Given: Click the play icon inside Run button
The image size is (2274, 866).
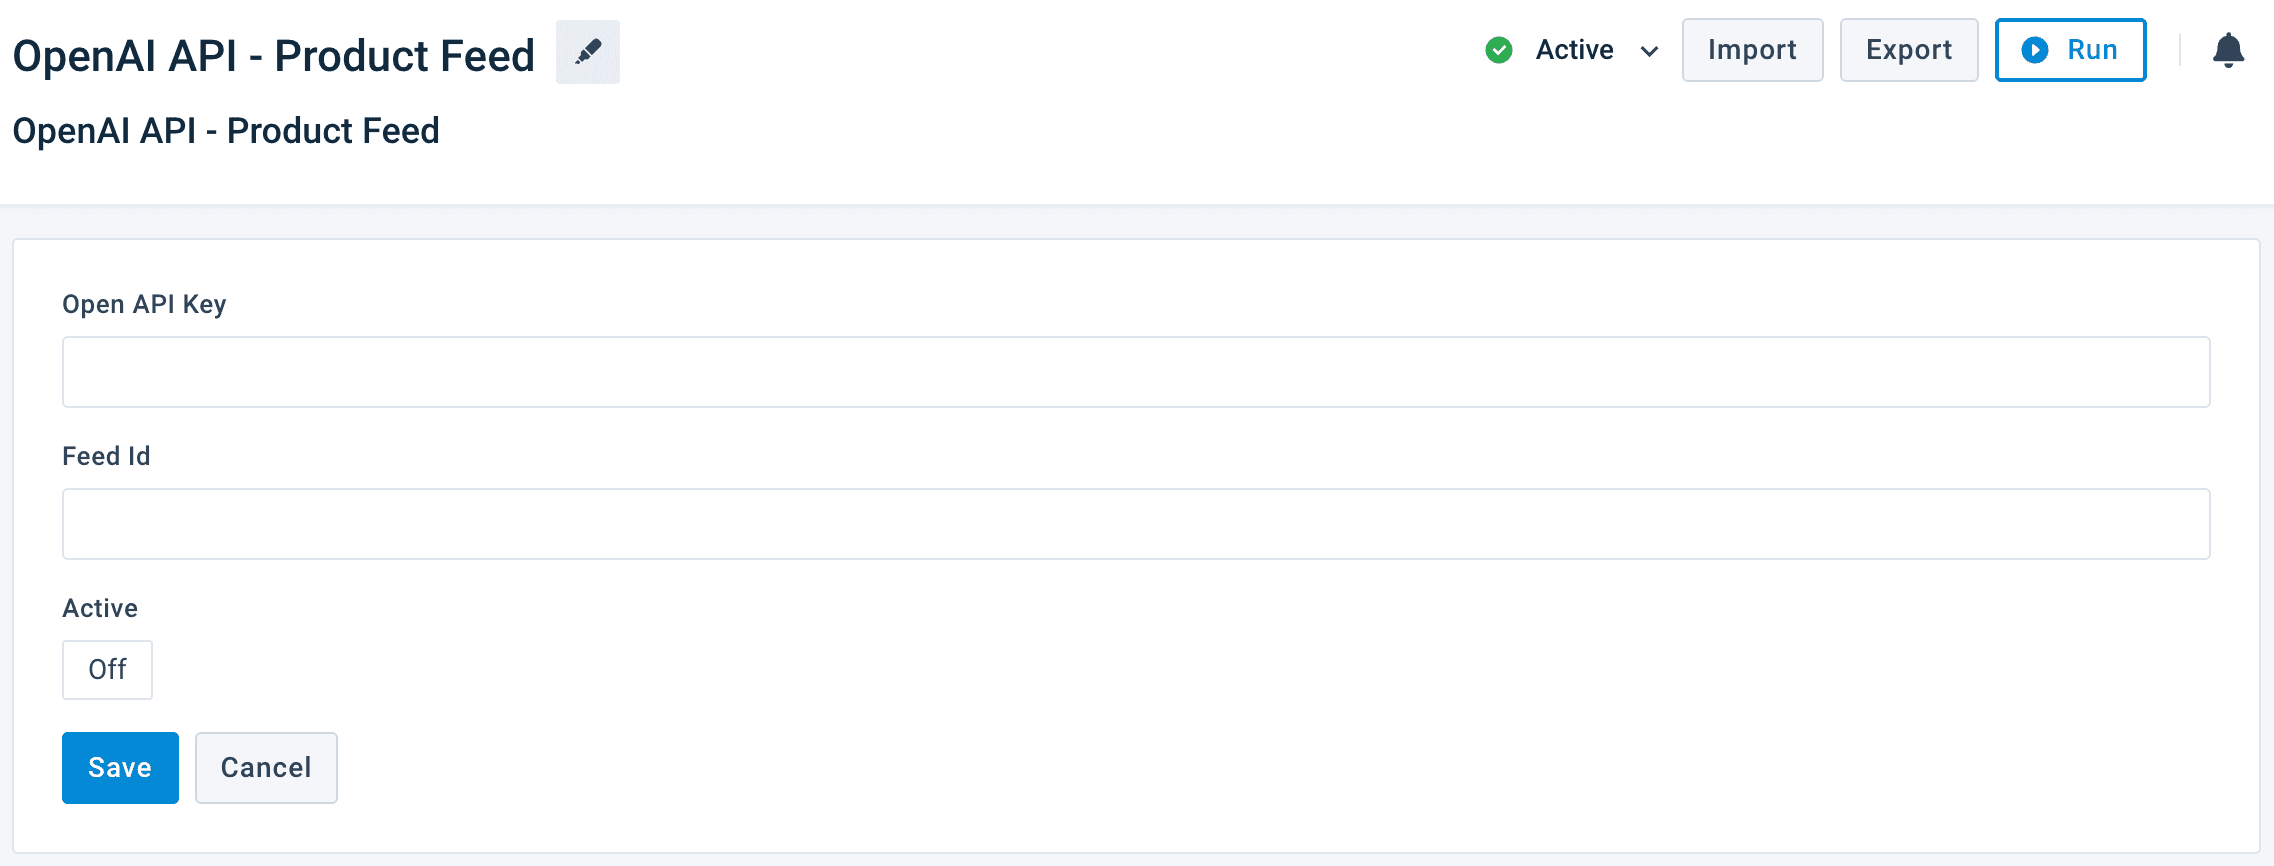Looking at the screenshot, I should click(x=2034, y=50).
